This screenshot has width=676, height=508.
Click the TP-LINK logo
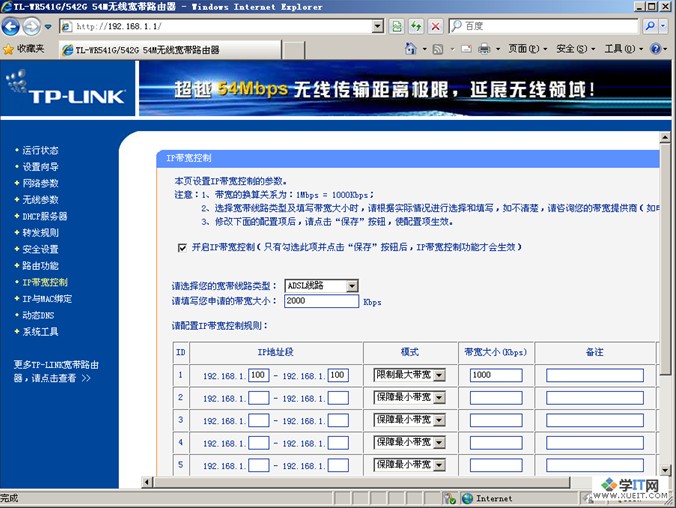67,89
